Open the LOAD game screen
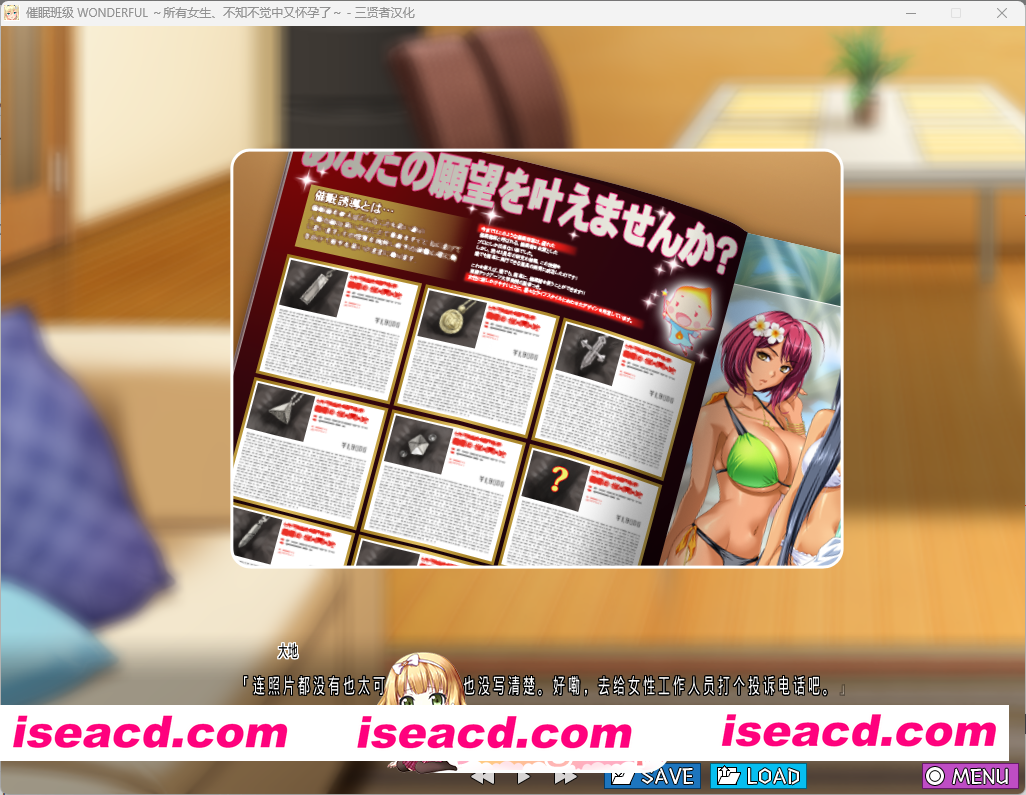 pos(758,776)
